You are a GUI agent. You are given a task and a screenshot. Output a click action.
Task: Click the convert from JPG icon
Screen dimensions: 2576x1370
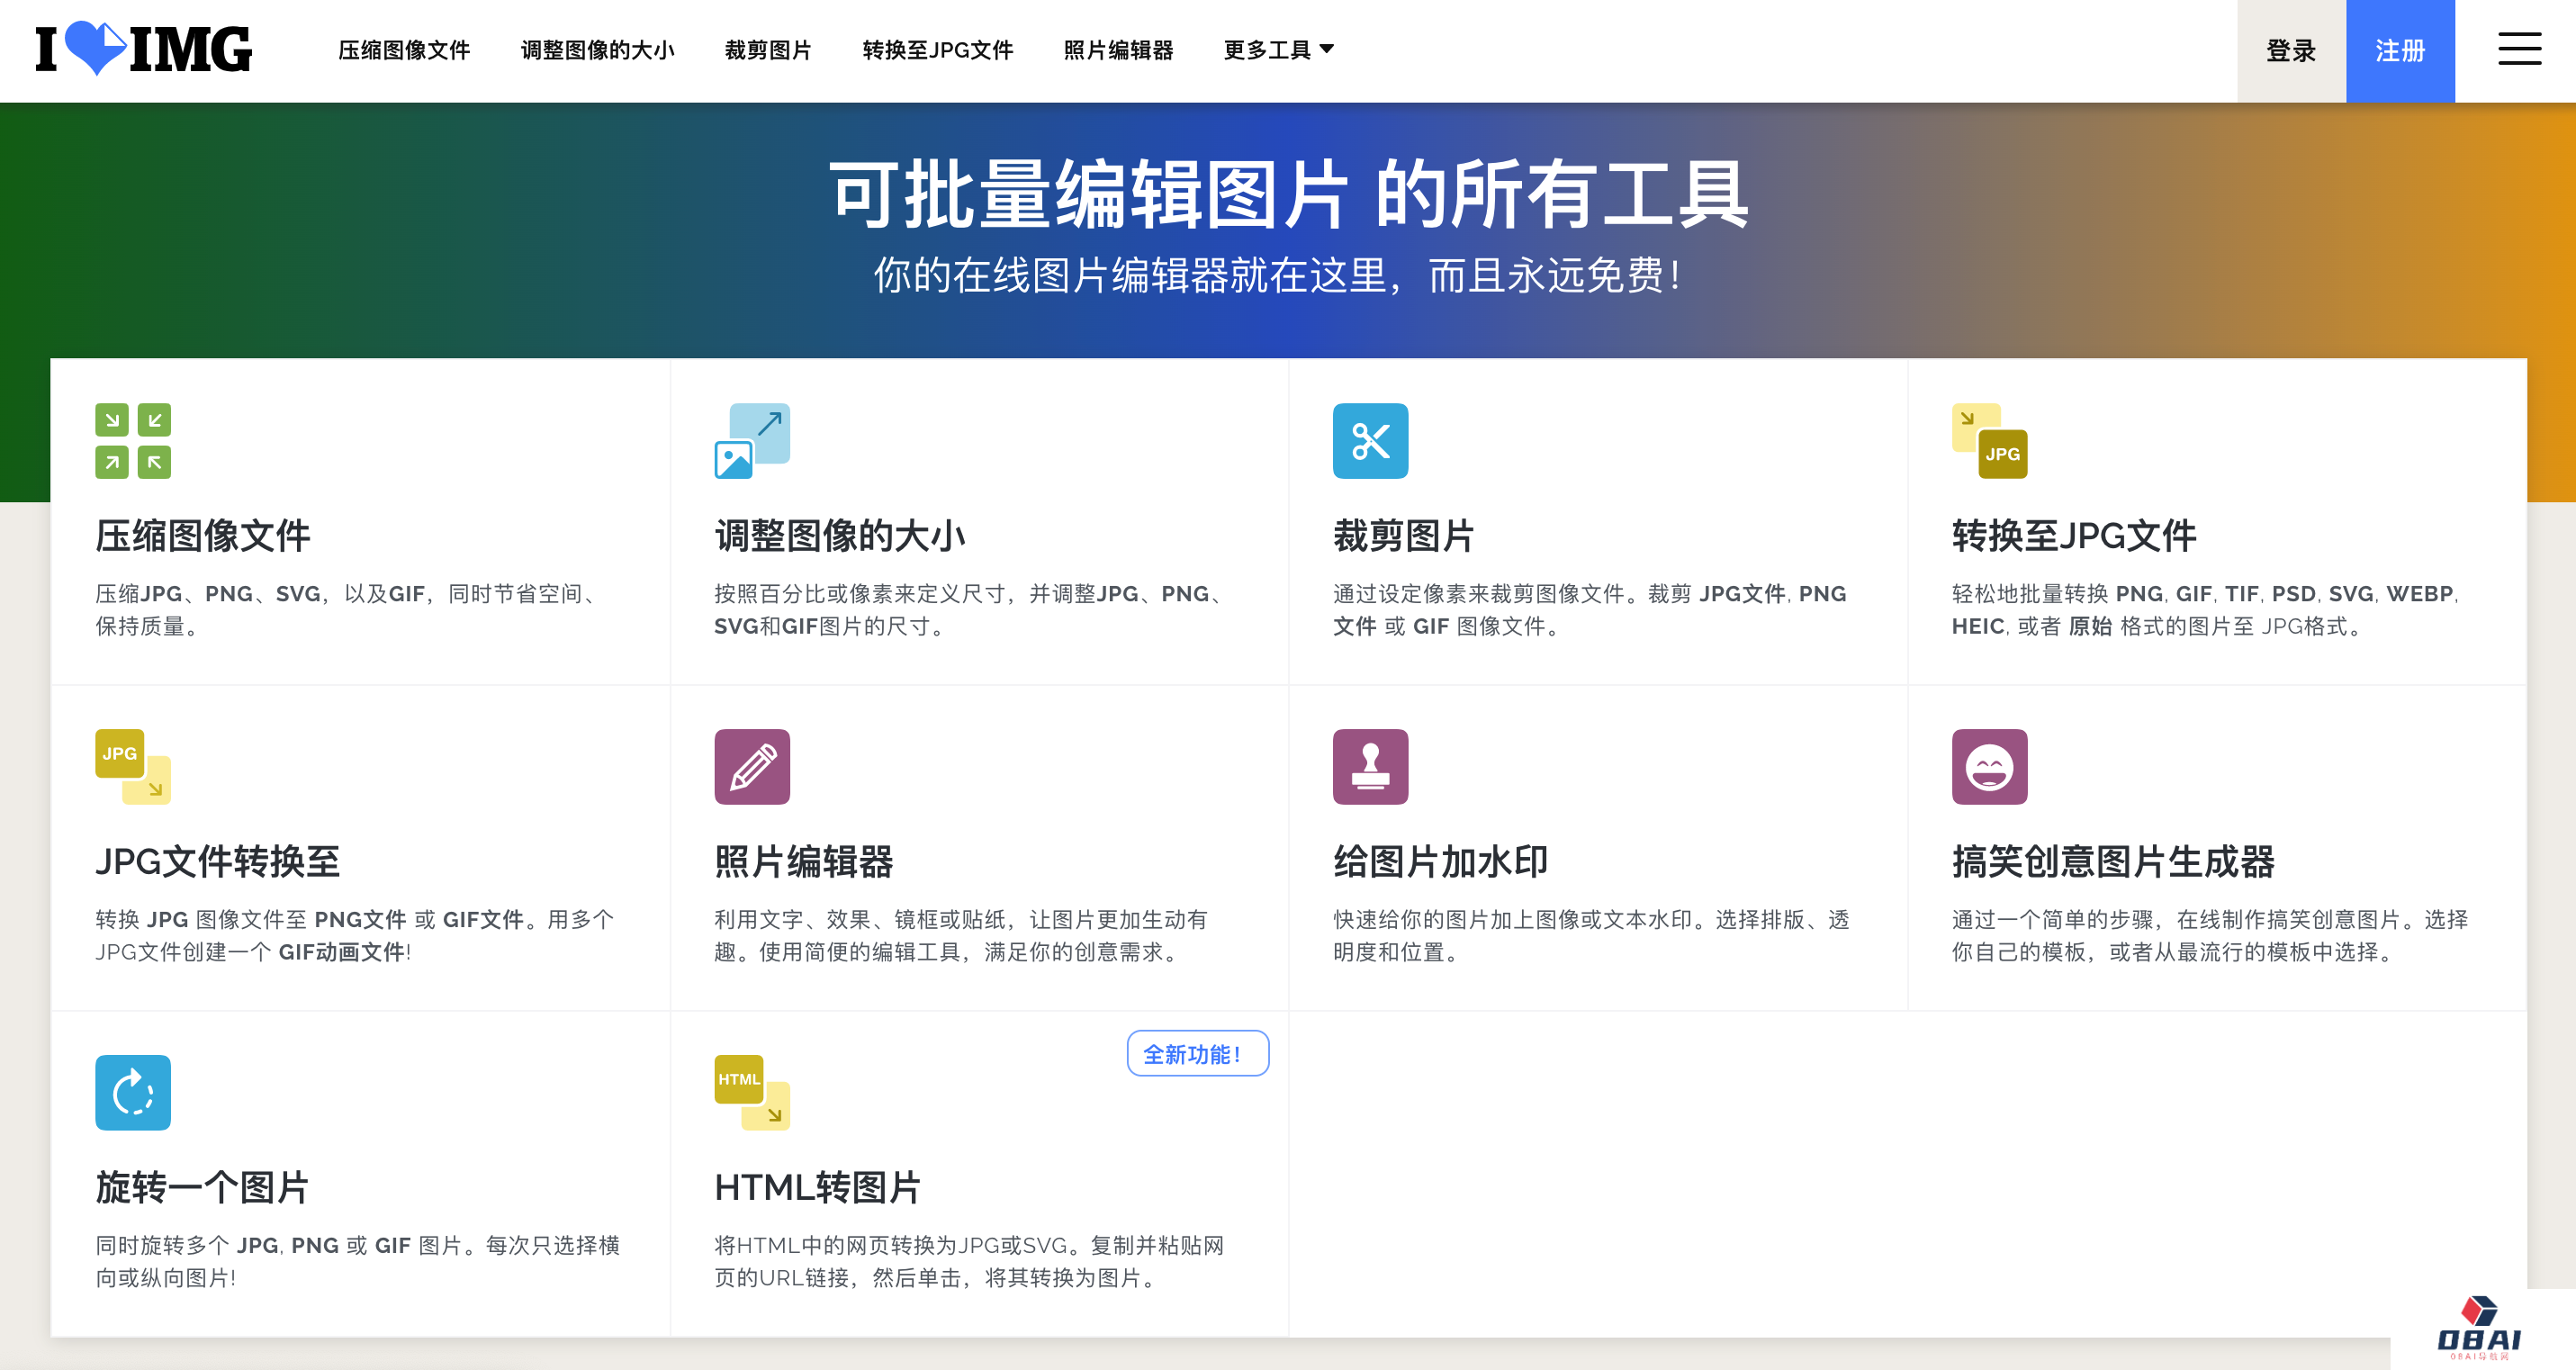point(133,767)
